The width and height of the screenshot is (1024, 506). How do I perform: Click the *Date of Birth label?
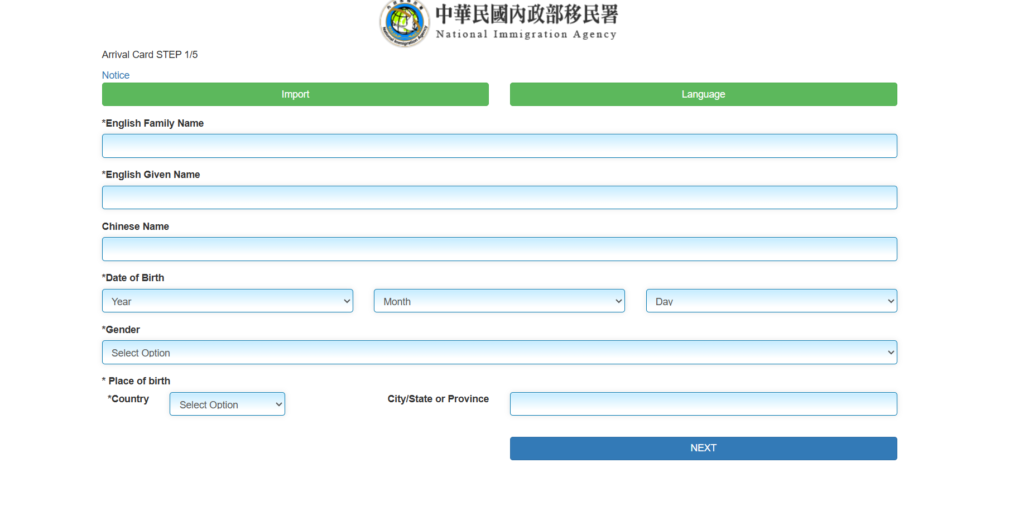[133, 277]
